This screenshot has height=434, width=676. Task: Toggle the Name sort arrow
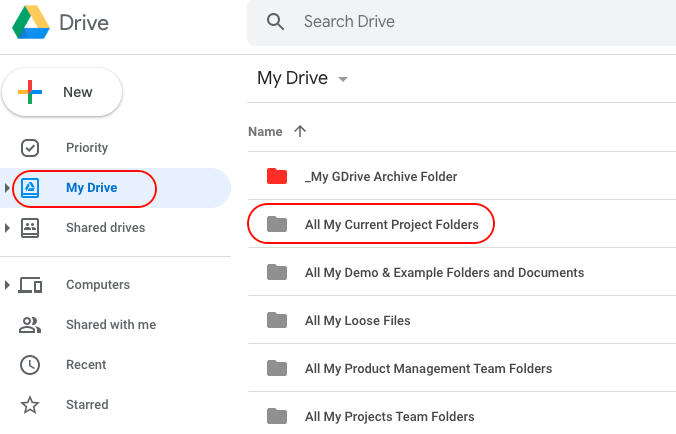pos(300,131)
